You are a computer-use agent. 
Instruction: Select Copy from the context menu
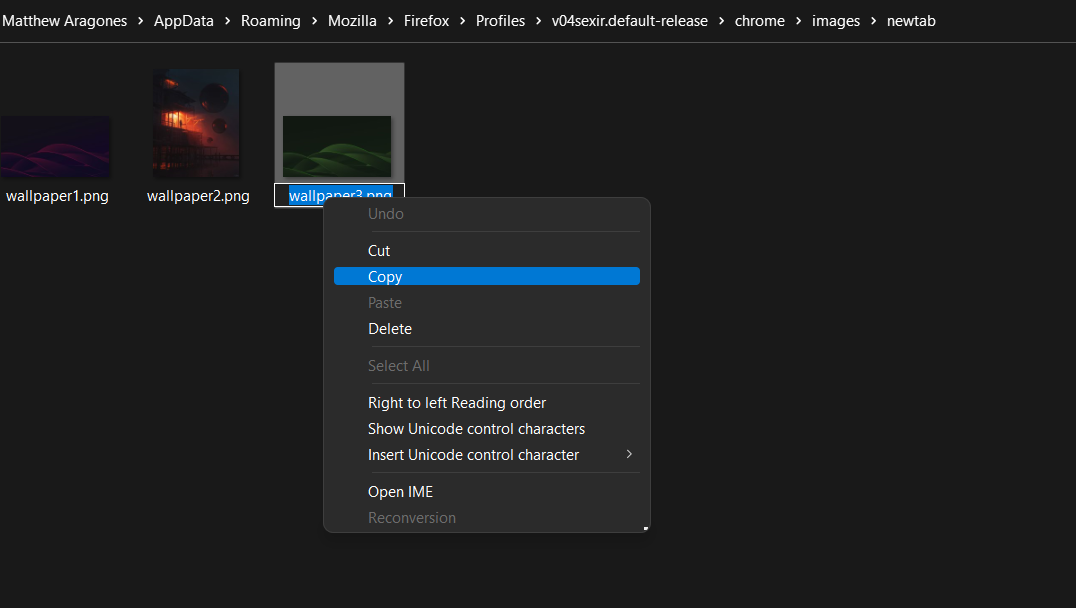(385, 276)
